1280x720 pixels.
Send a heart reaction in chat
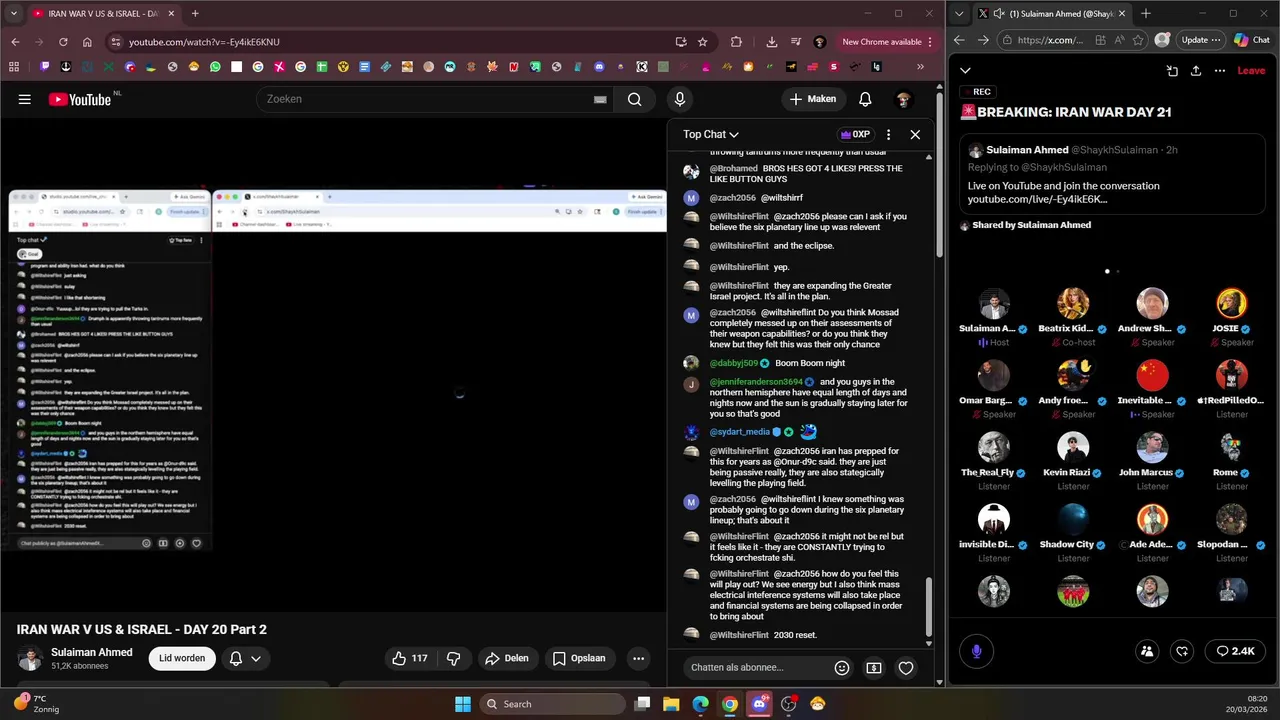pyautogui.click(x=906, y=668)
